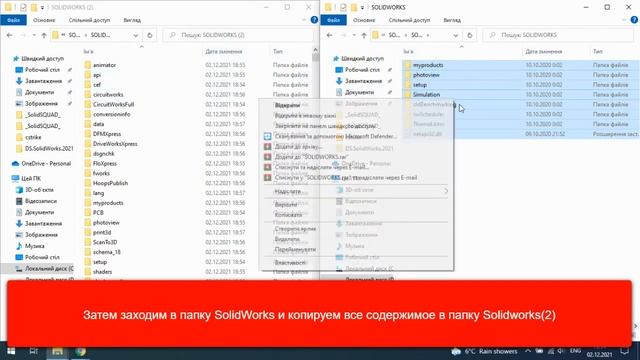Select the Simulation folder in SOLIDWORKS window
This screenshot has width=640, height=360.
pos(426,95)
